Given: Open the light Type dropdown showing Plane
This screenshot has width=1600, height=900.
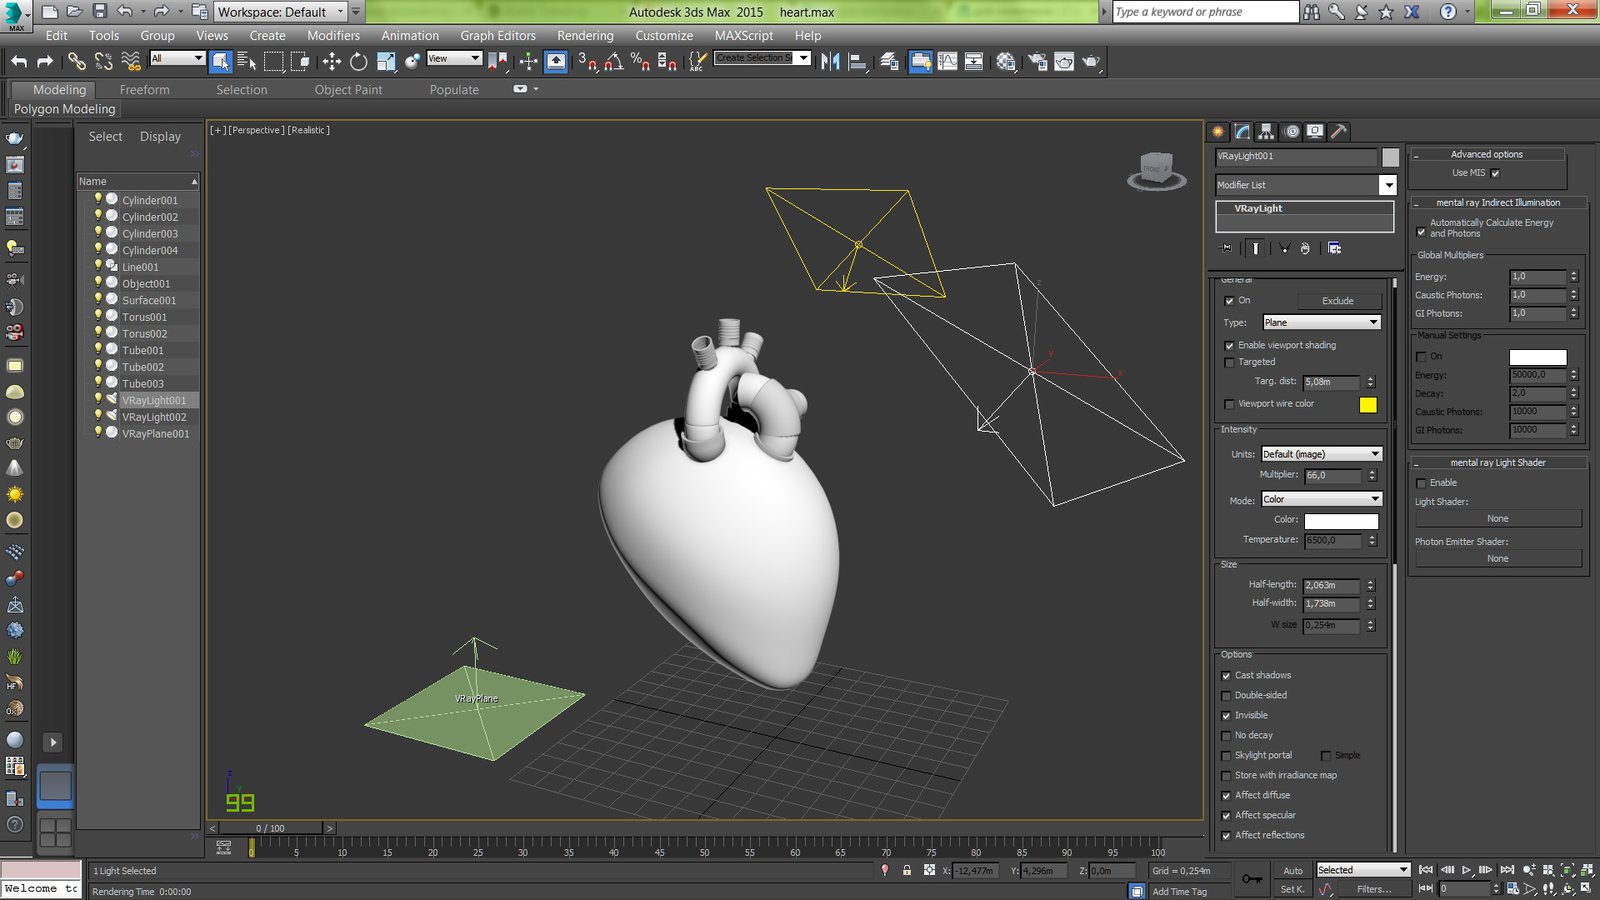Looking at the screenshot, I should pyautogui.click(x=1320, y=323).
